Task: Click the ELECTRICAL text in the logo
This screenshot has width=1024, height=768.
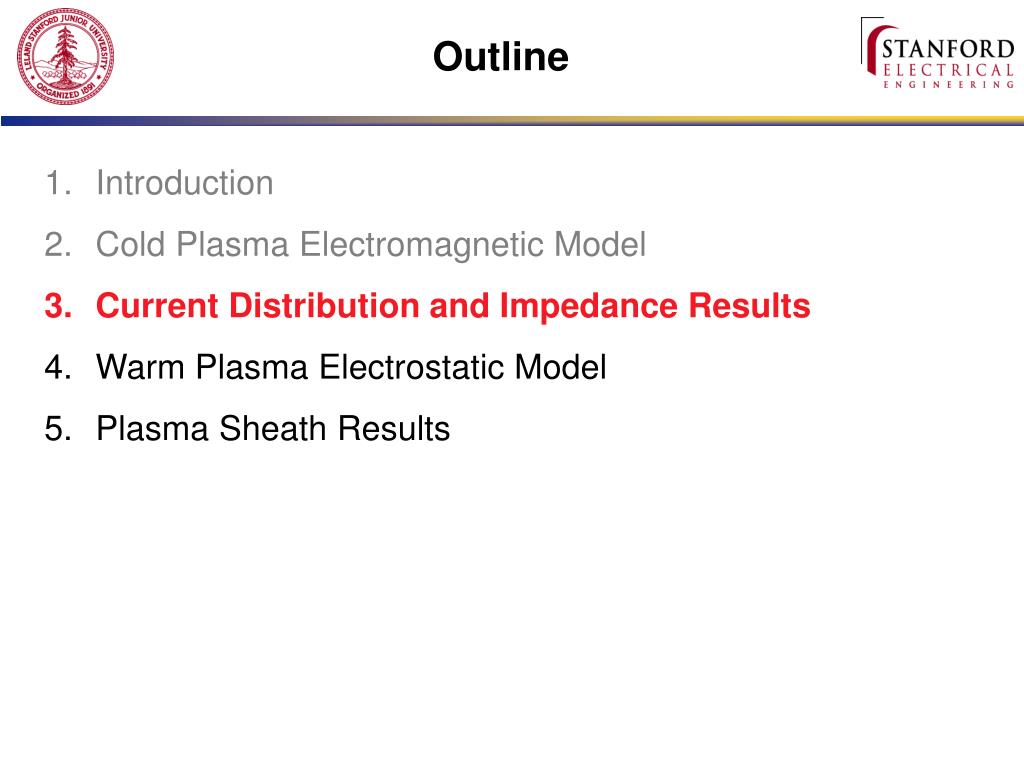Action: [x=948, y=70]
